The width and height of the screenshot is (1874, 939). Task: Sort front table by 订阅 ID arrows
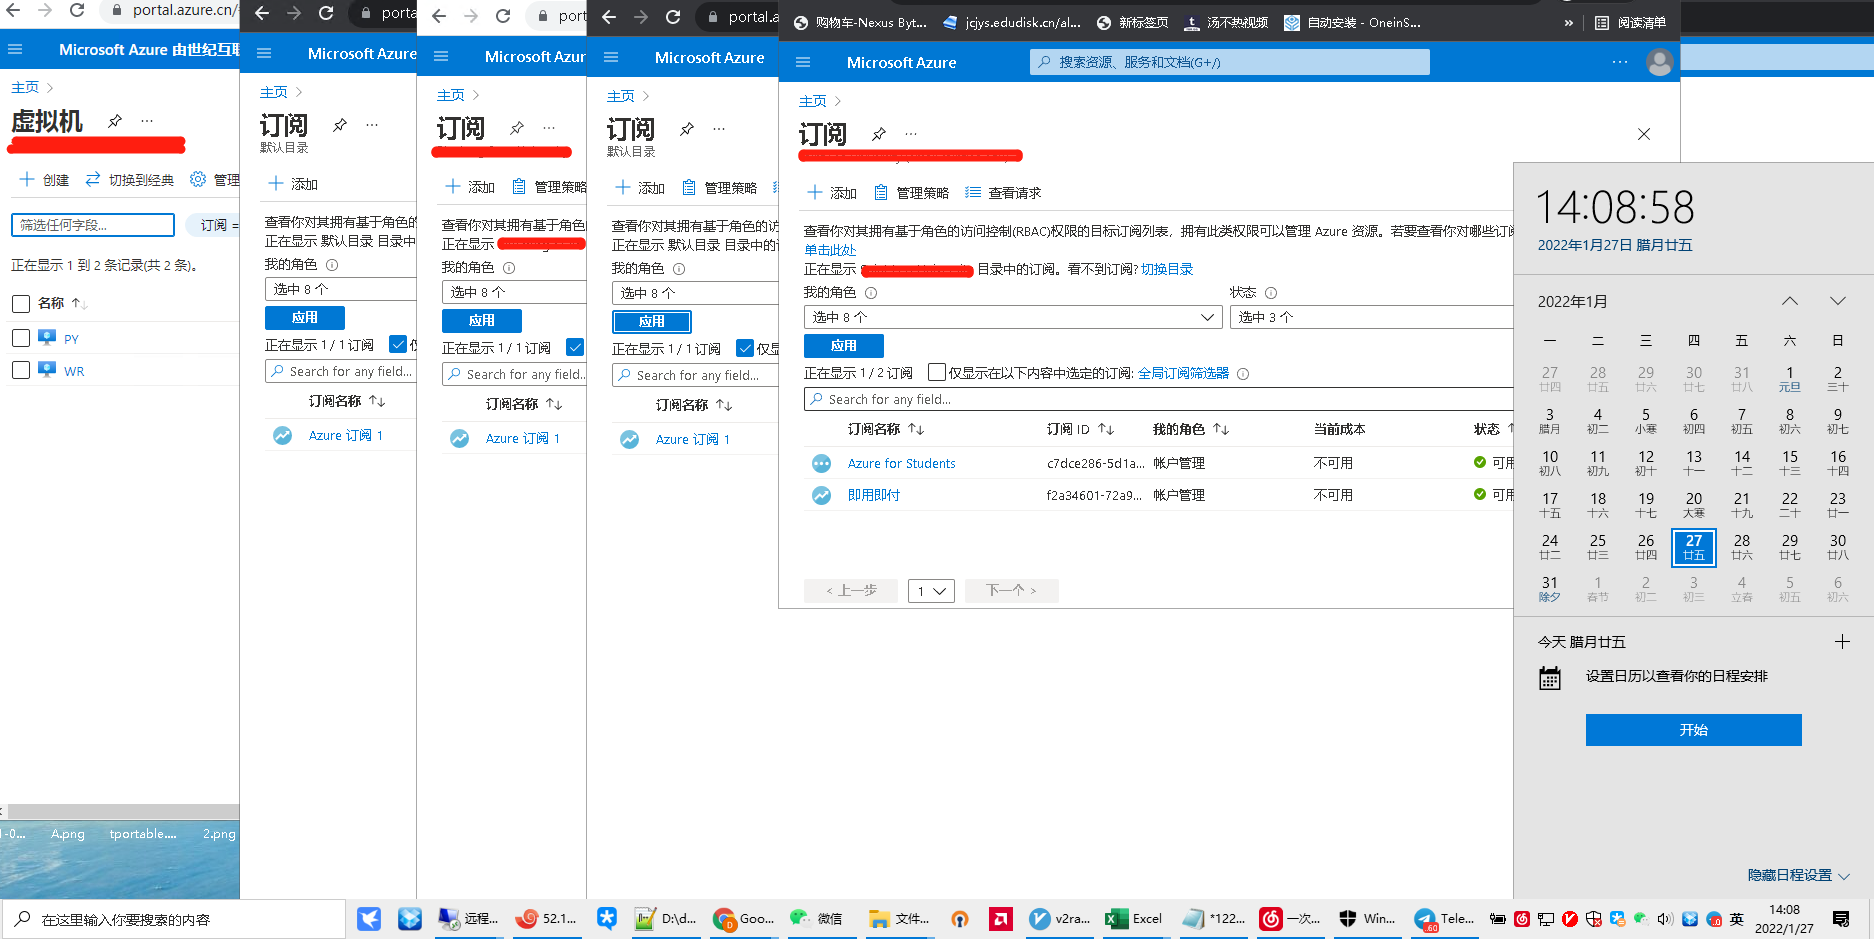point(1106,429)
